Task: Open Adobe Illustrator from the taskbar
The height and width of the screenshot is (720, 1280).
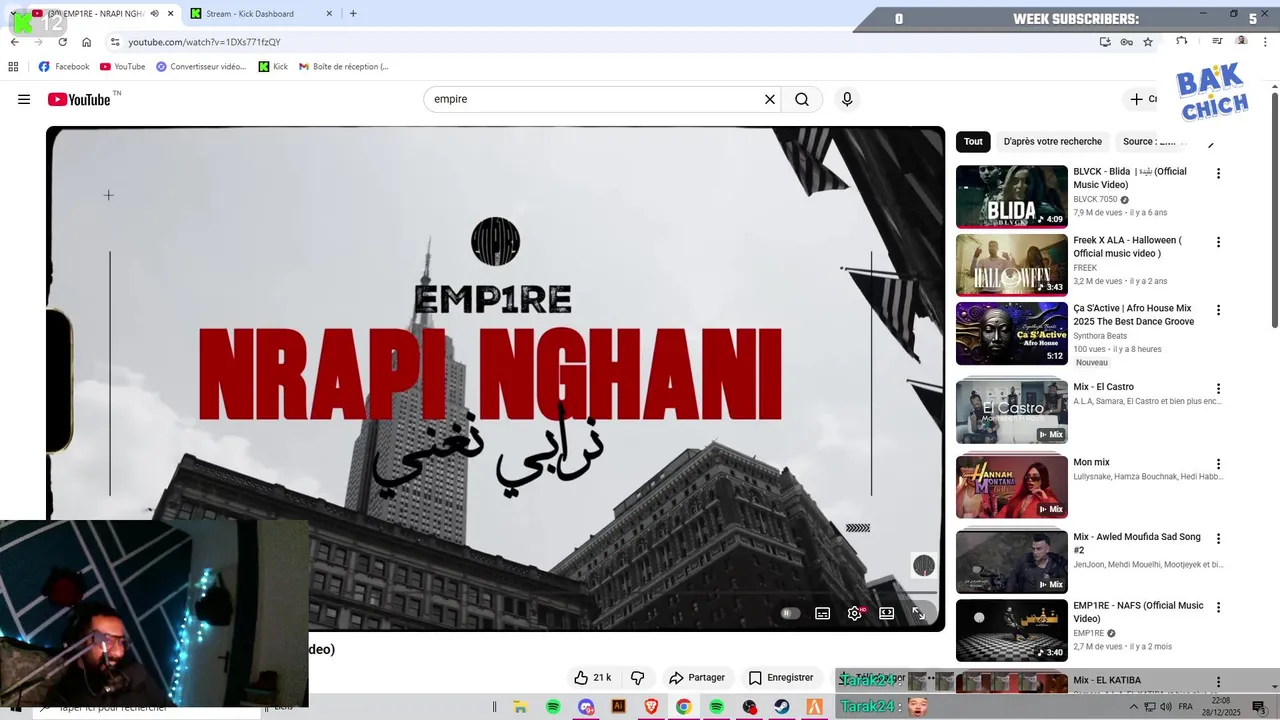Action: [618, 707]
